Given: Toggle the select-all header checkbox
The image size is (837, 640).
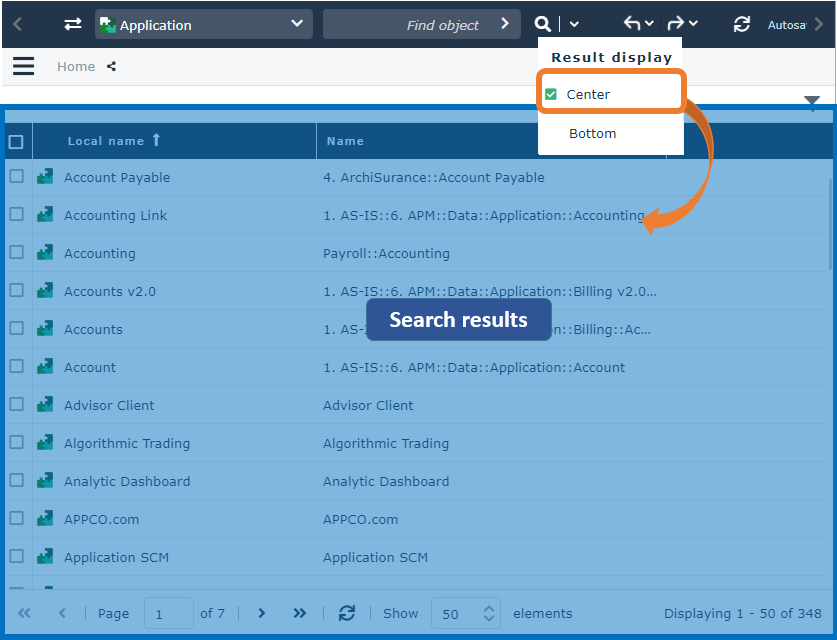Looking at the screenshot, I should coord(17,142).
